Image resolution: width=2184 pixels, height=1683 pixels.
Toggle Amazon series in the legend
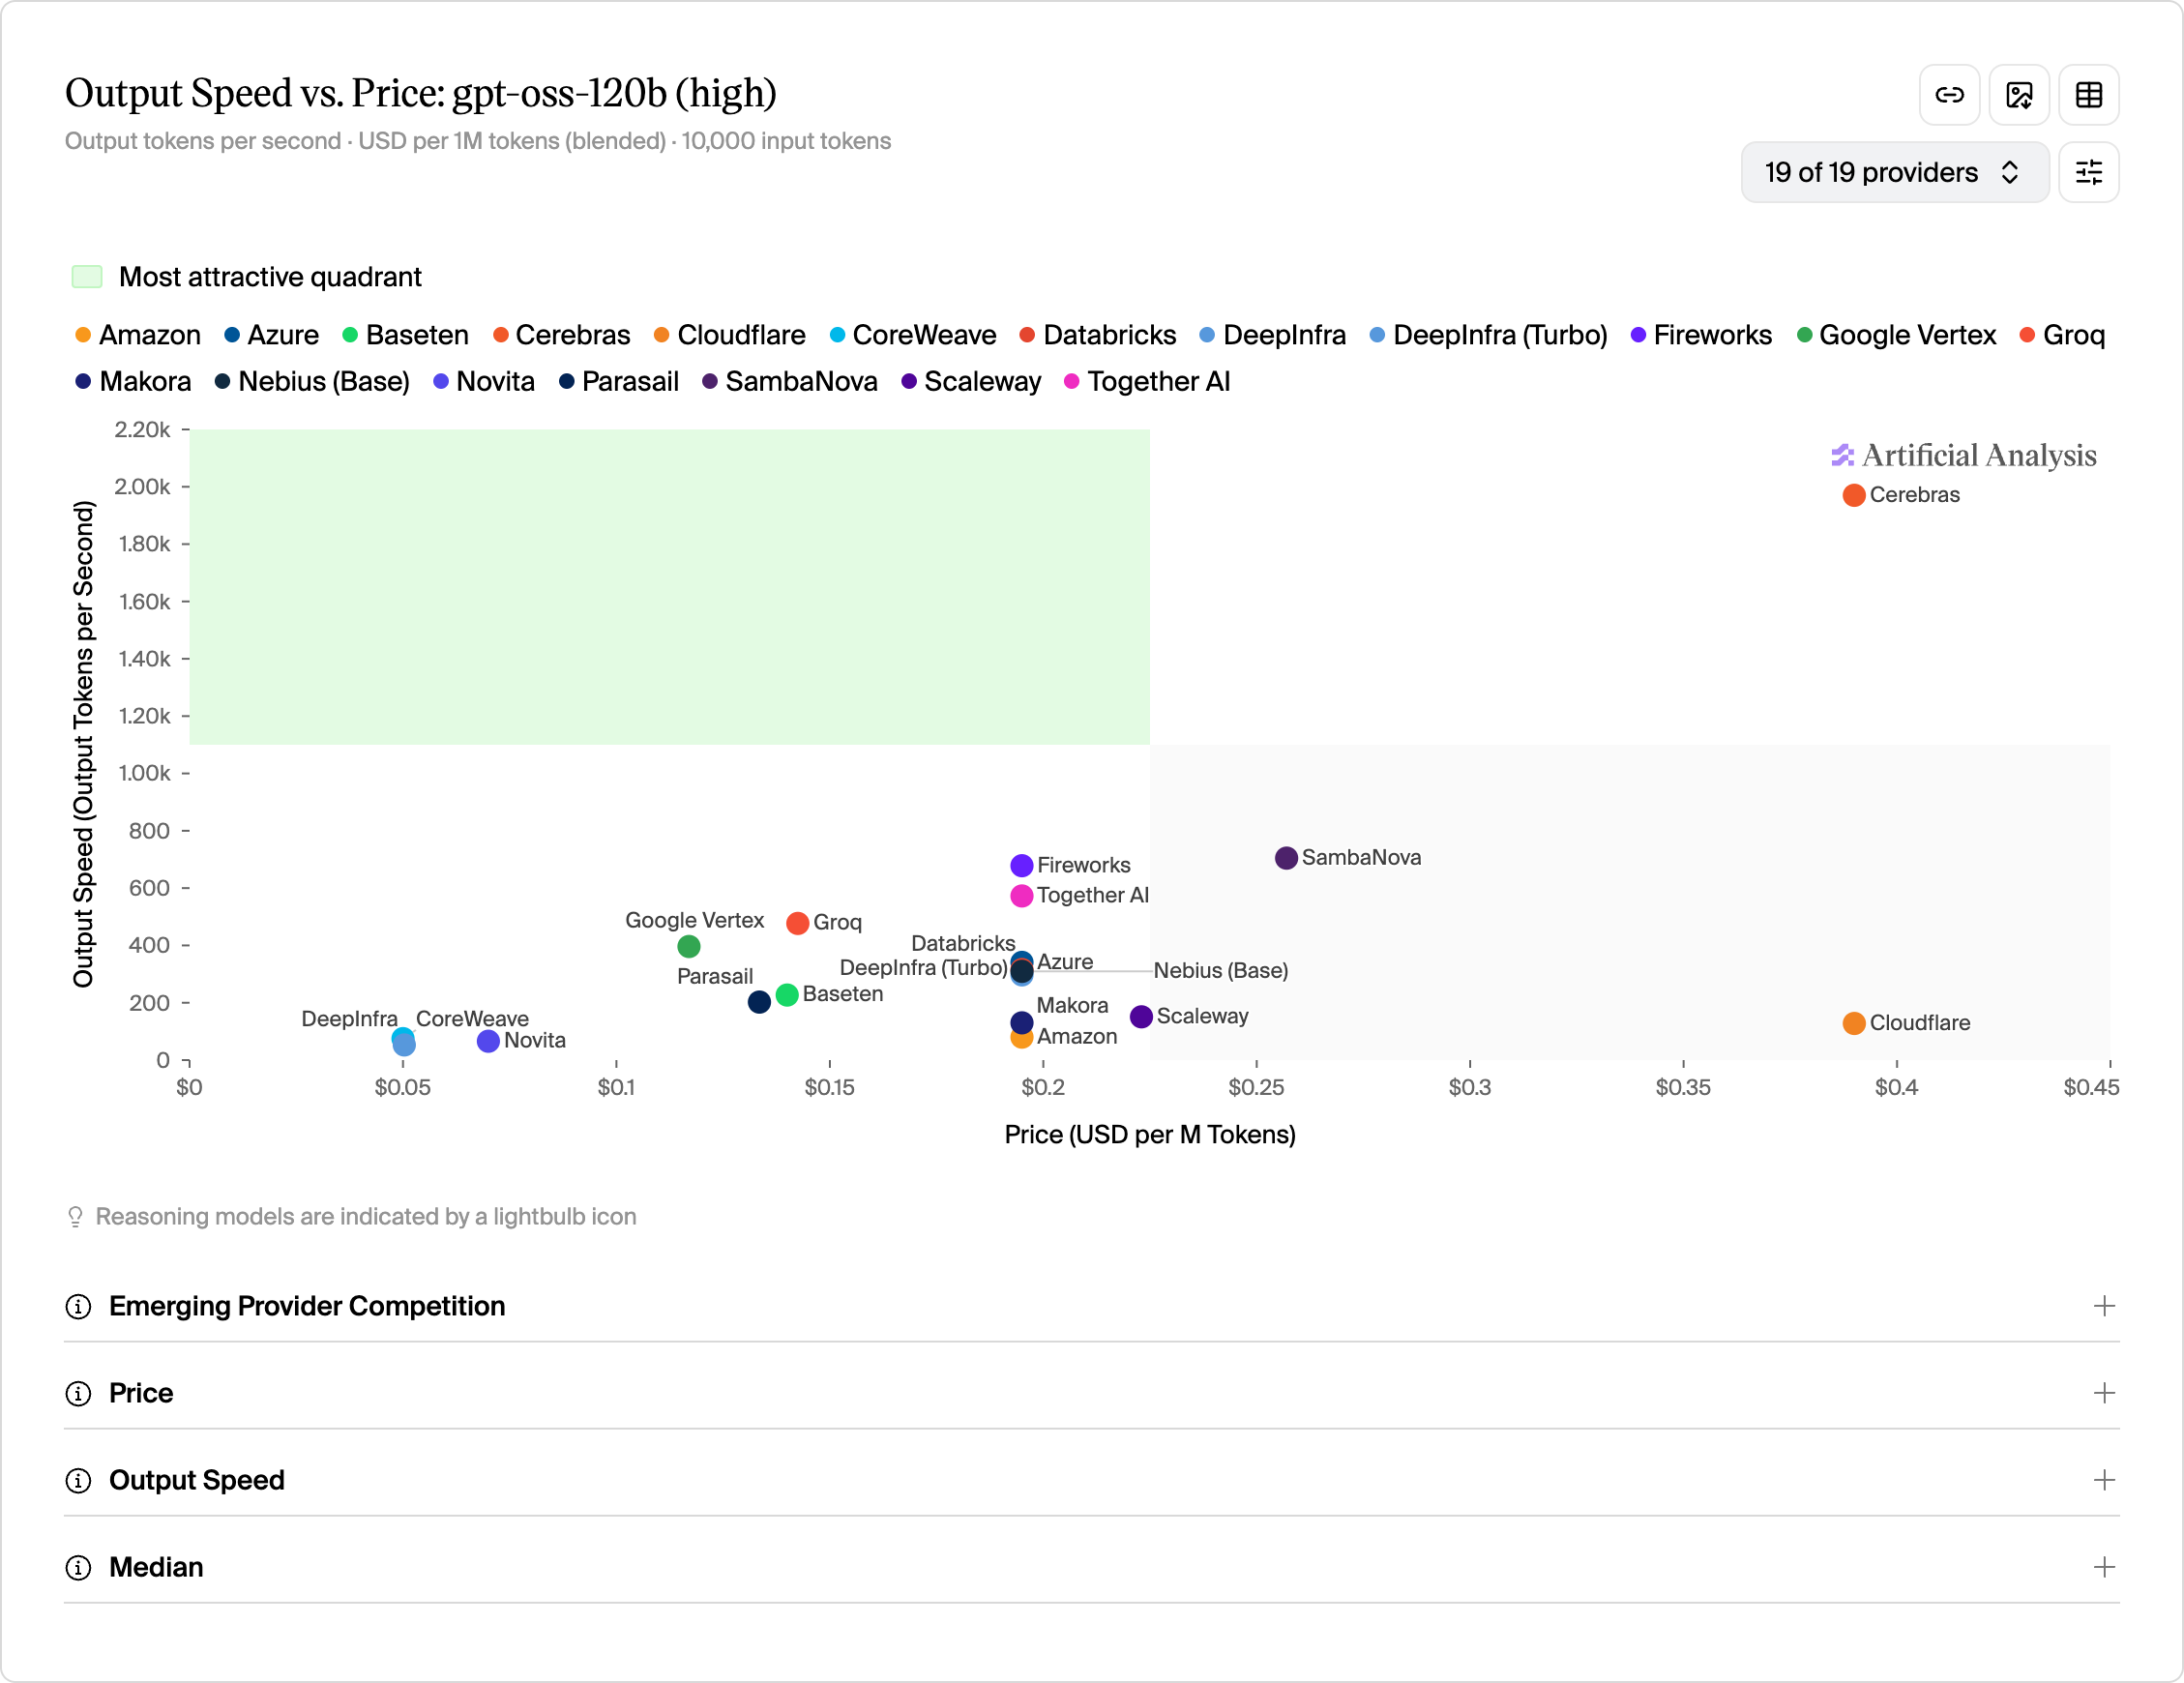tap(138, 335)
